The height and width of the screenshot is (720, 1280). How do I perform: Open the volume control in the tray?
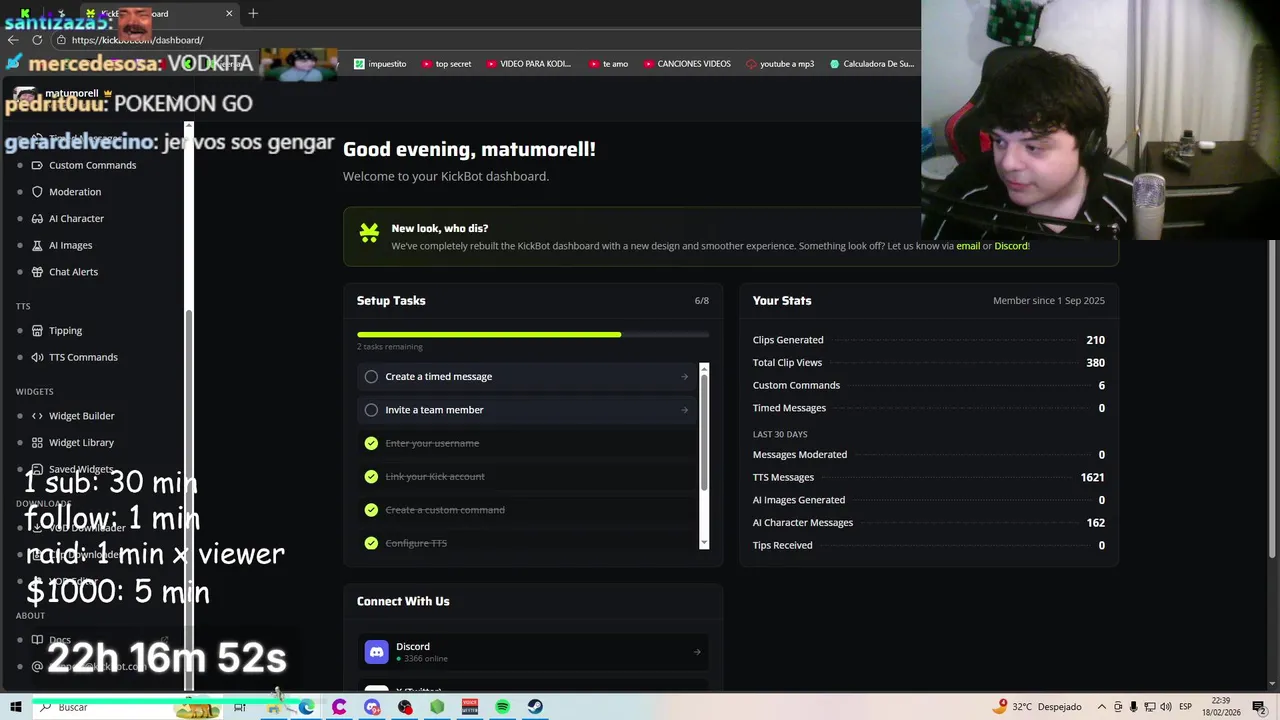(1165, 707)
